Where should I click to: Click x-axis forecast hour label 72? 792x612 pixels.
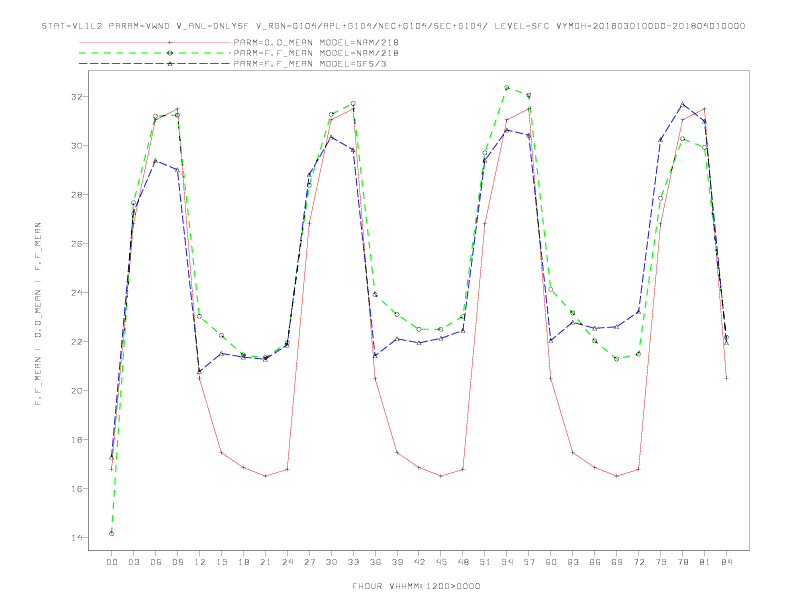click(639, 562)
